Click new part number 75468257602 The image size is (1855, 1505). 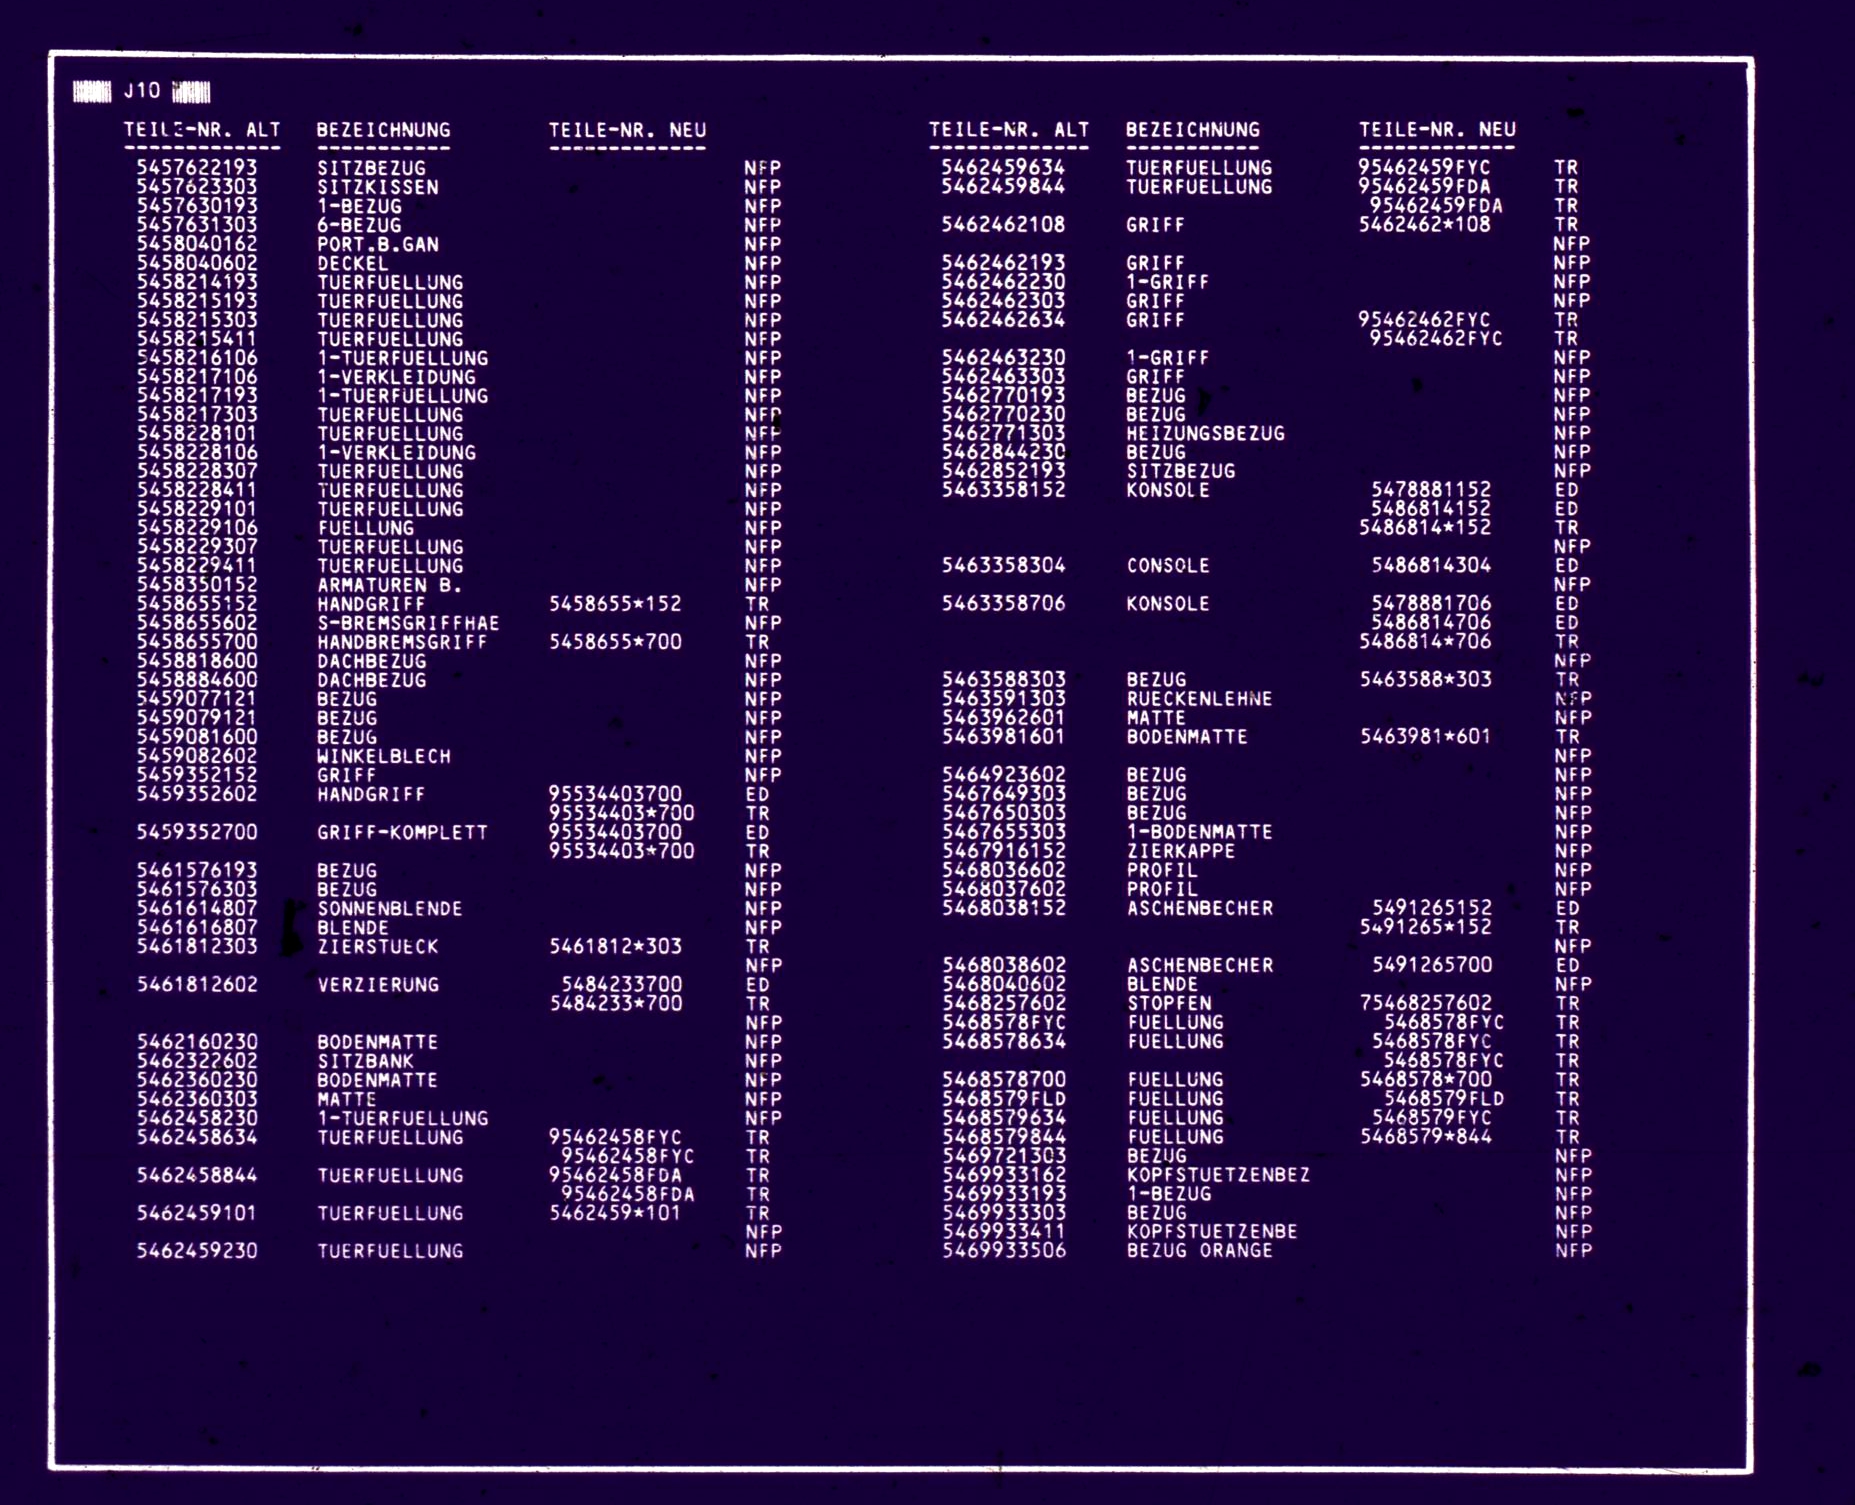pos(1424,1003)
